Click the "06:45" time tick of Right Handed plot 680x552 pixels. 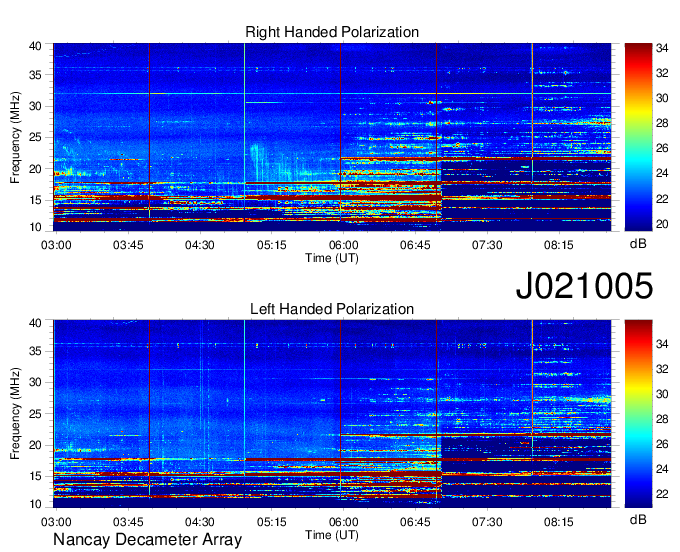(415, 245)
